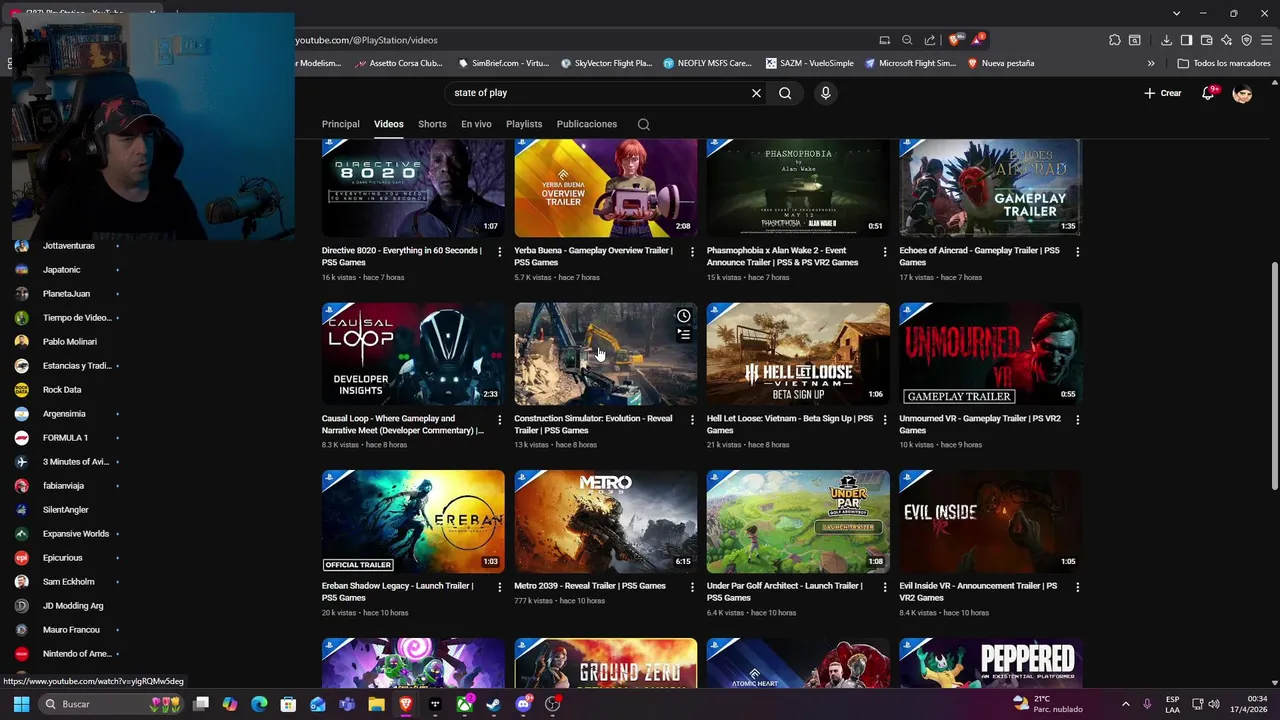Screen dimensions: 1280x720
Task: Open Windows Start menu
Action: pos(21,704)
